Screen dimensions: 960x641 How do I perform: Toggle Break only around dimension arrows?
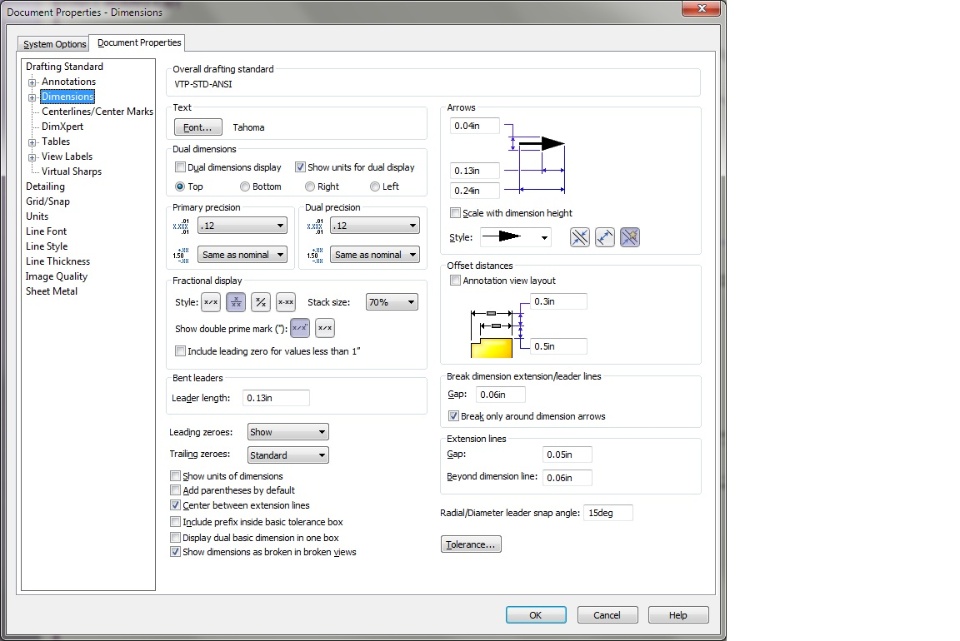[454, 416]
